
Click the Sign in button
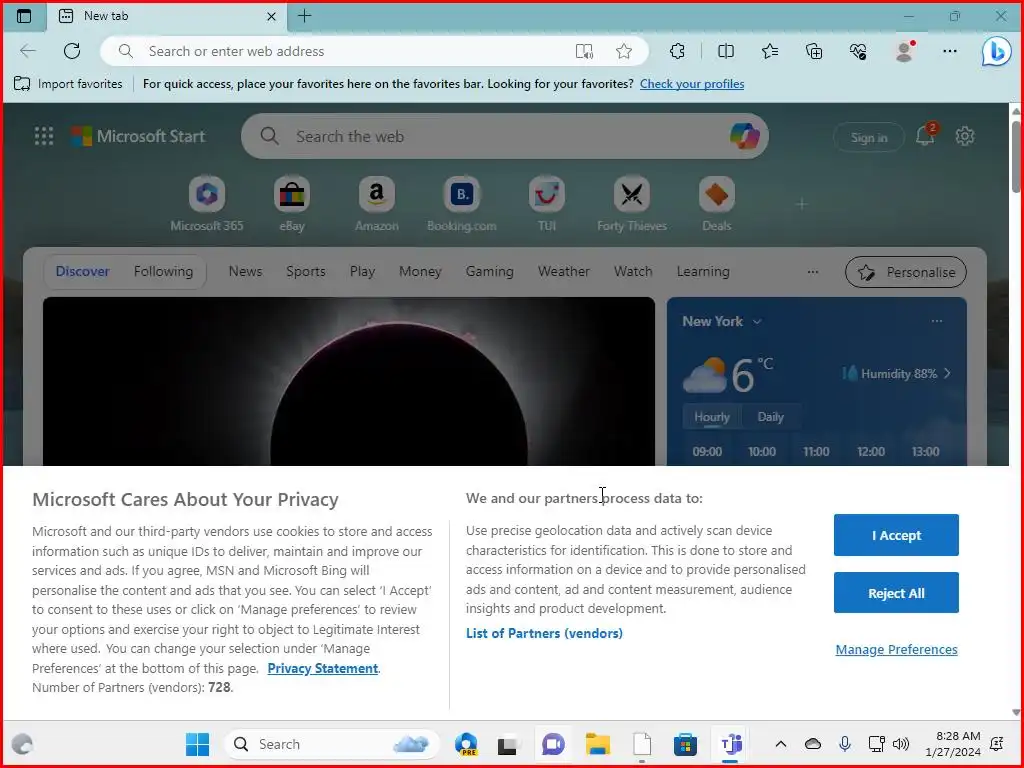869,137
